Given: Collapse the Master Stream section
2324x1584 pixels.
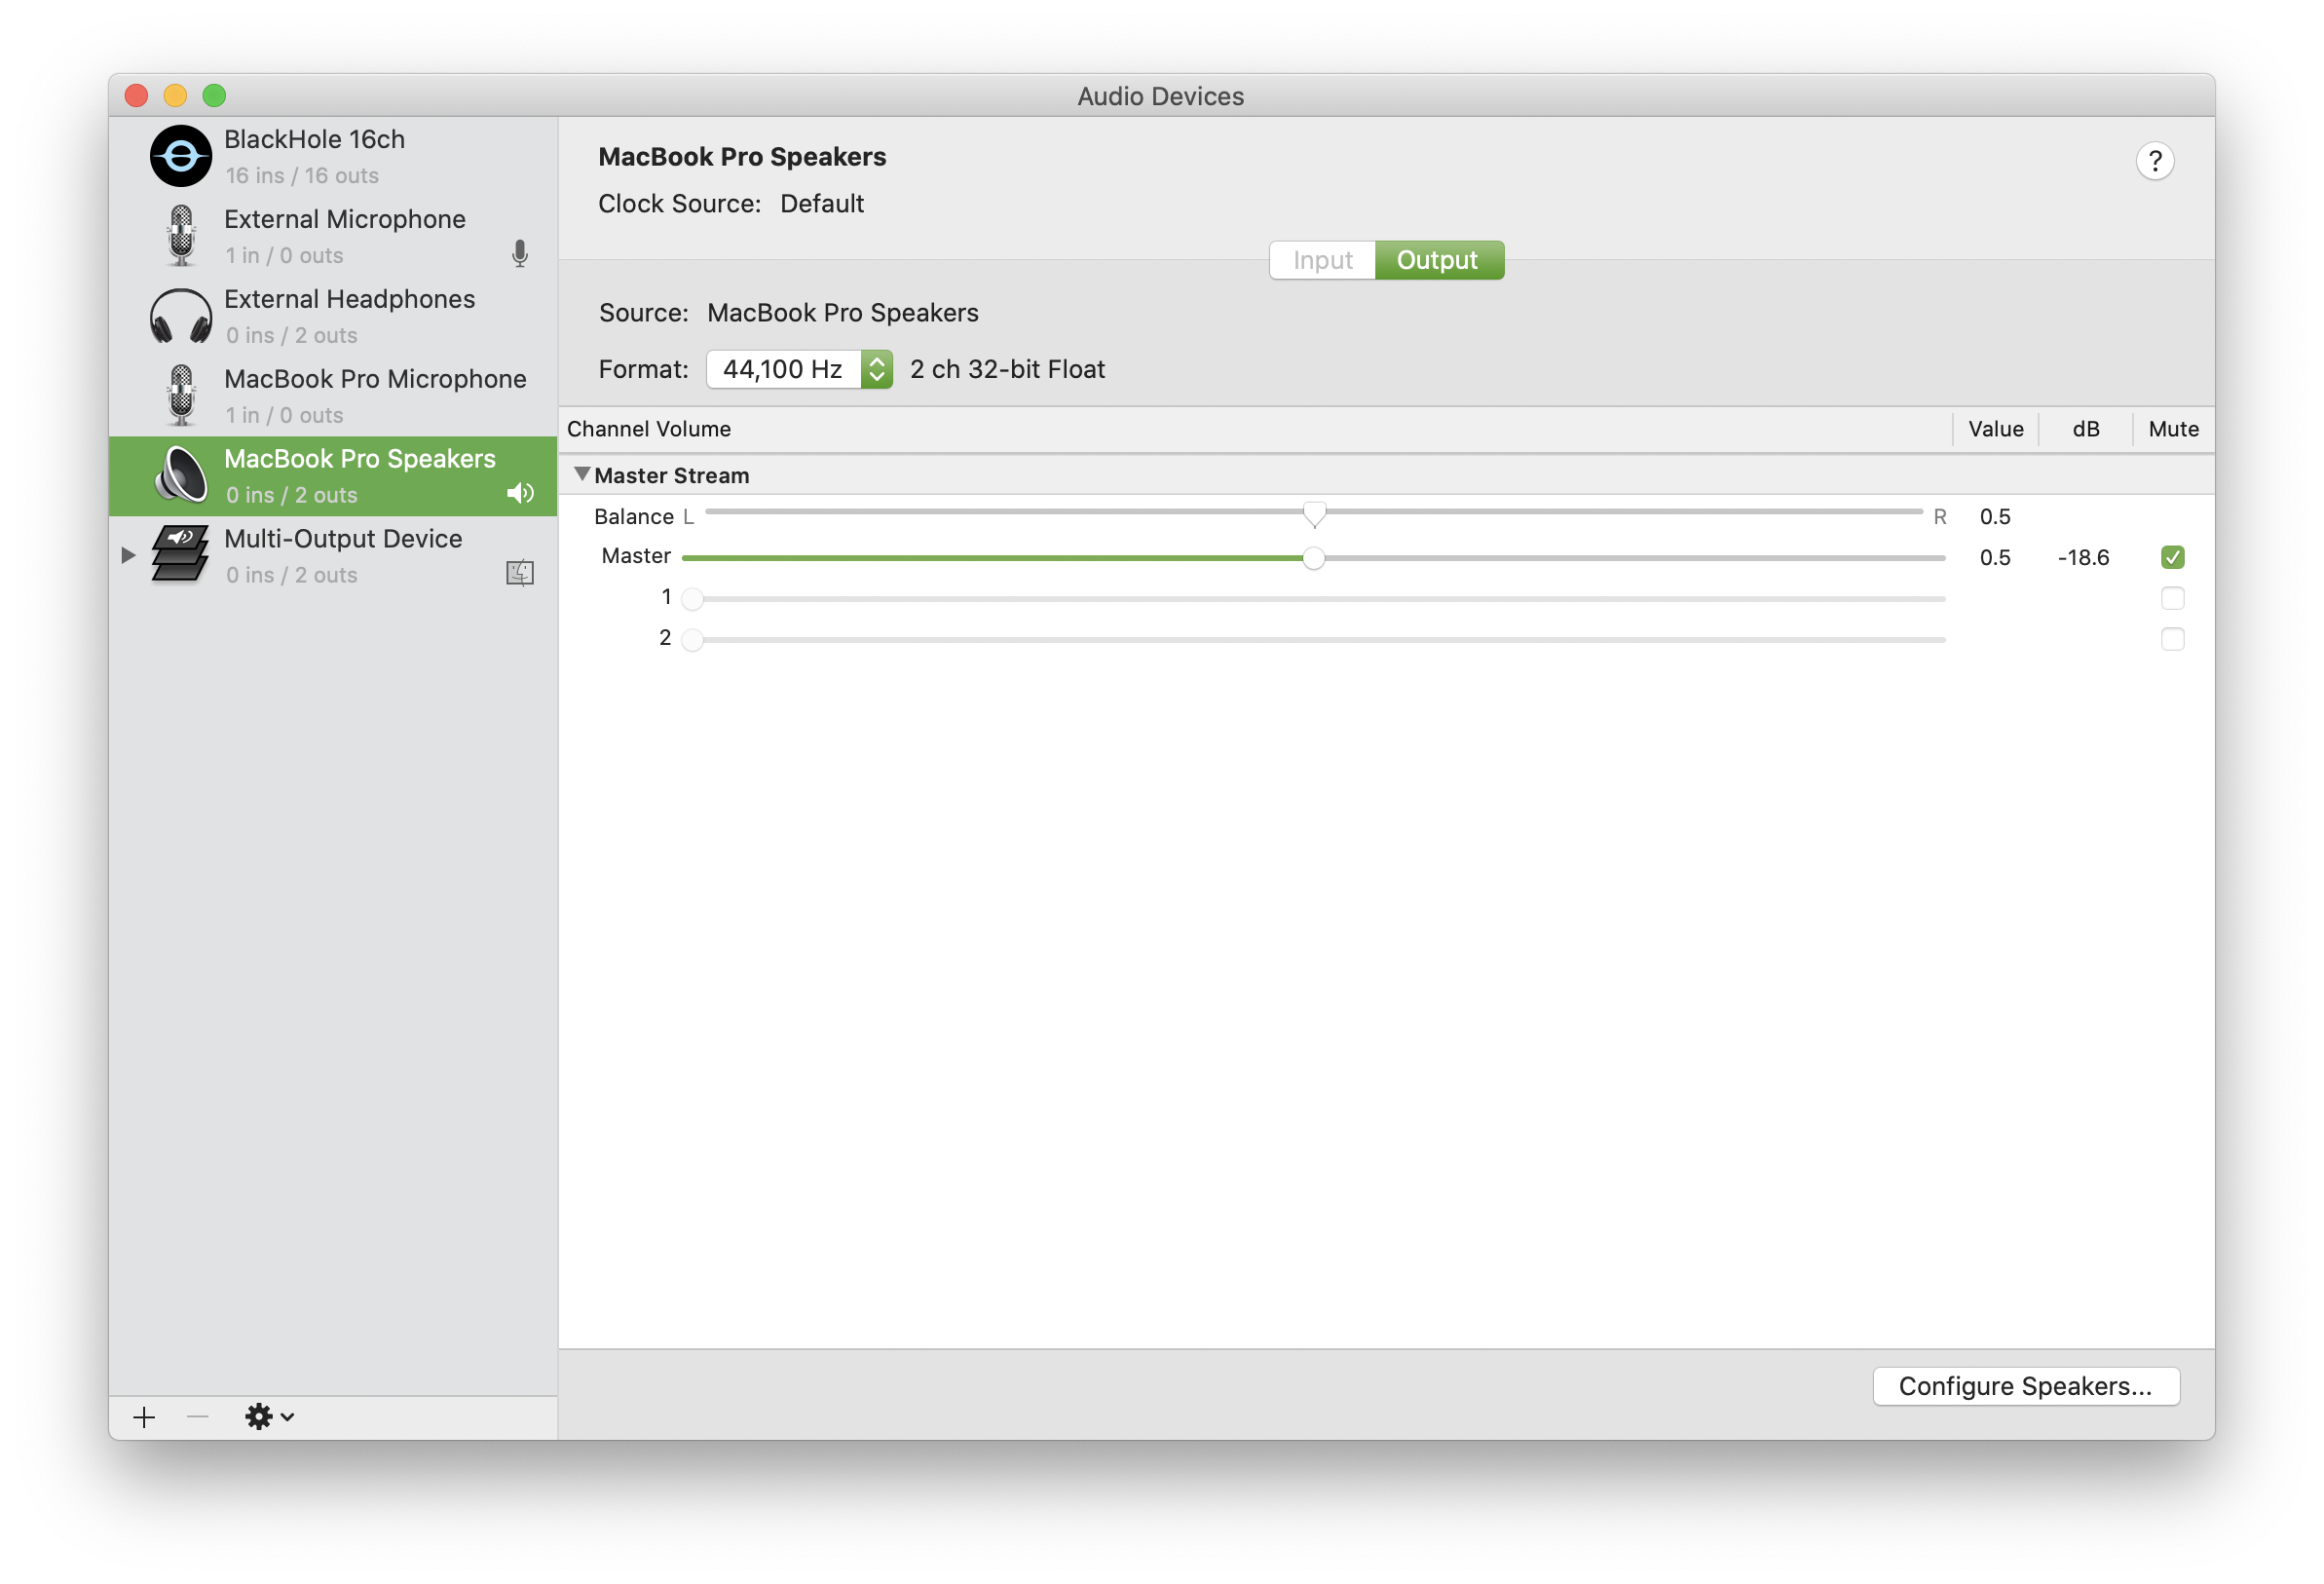Looking at the screenshot, I should [581, 473].
